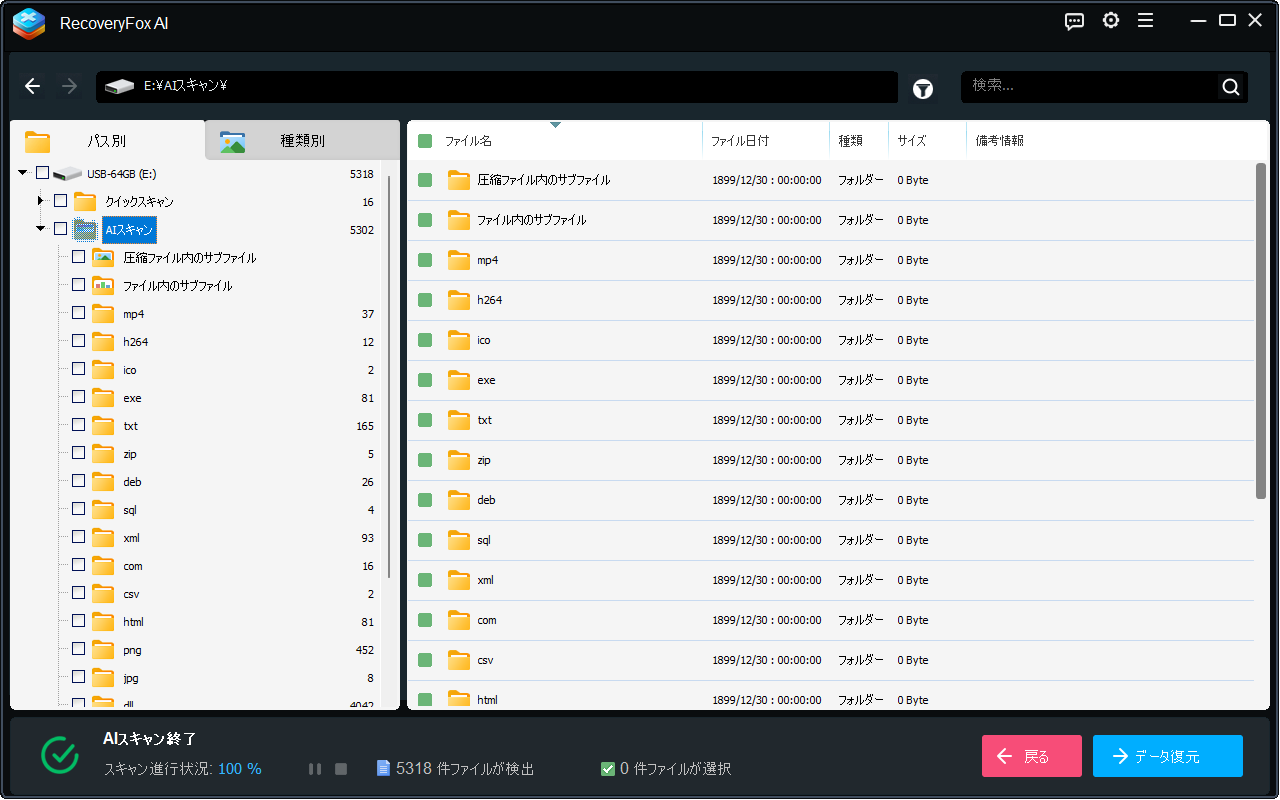Sort by the ファイル日付 column header
Screen dimensions: 1280x800
(x=766, y=141)
